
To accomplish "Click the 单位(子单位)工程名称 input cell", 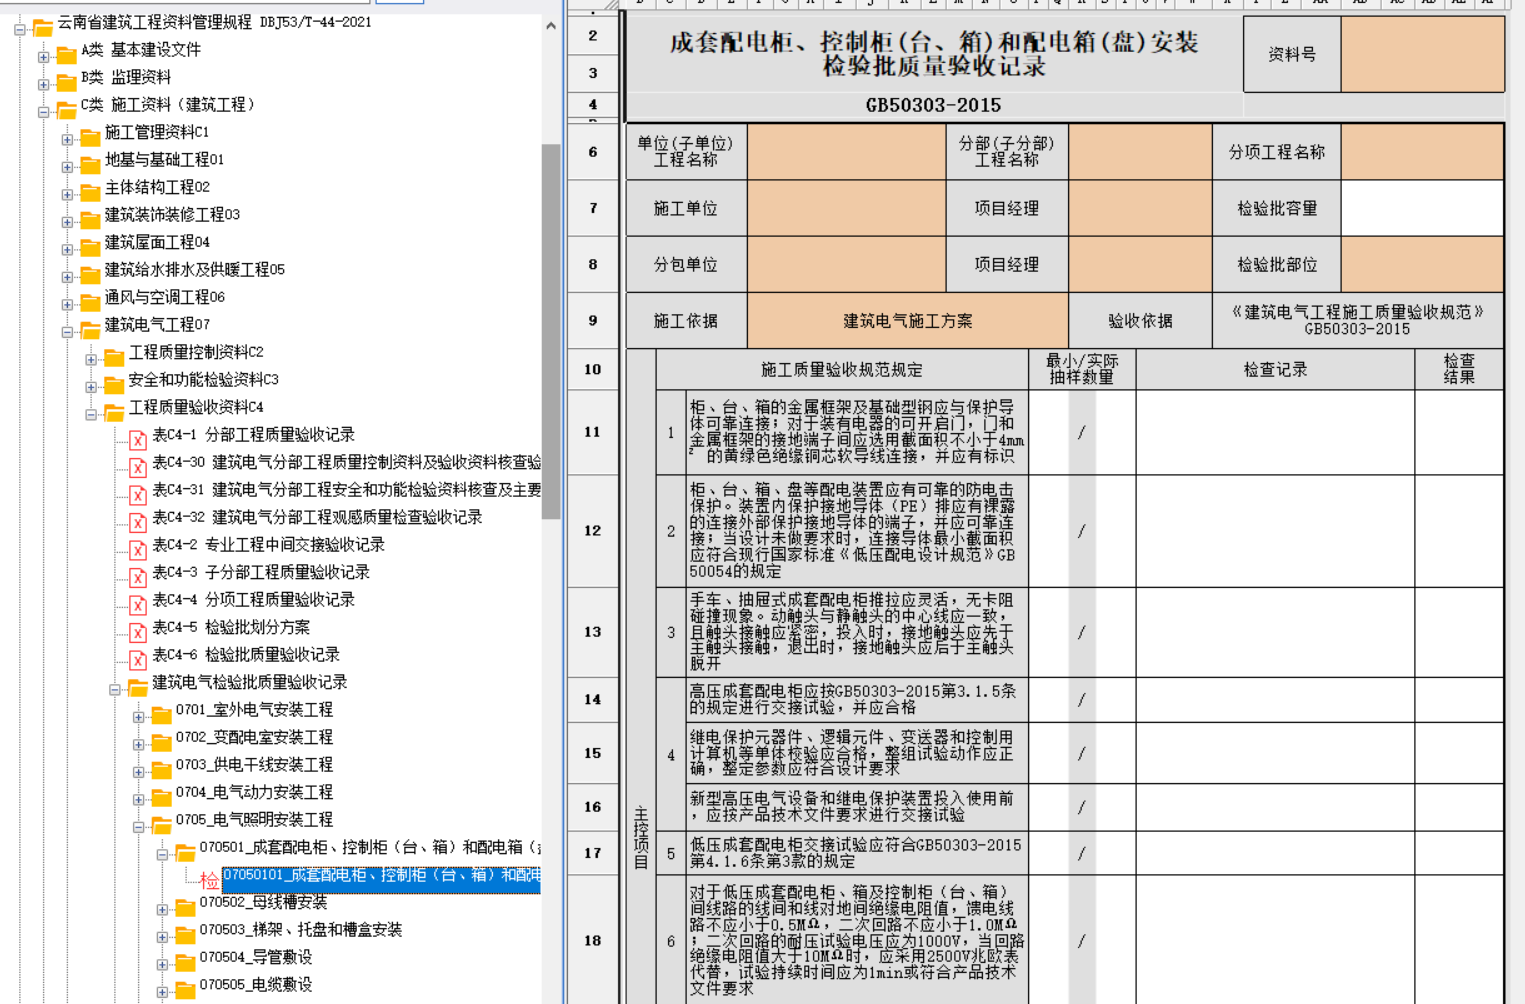I will coord(846,152).
